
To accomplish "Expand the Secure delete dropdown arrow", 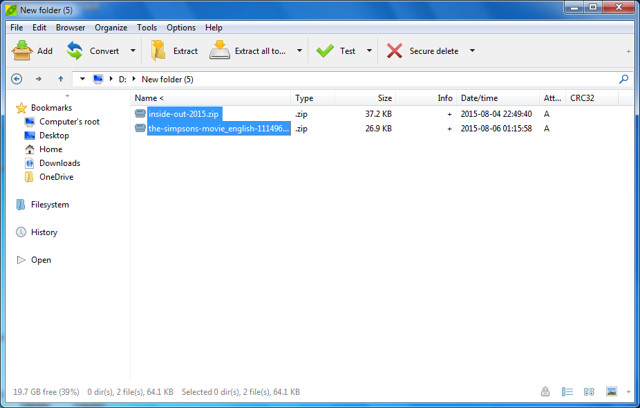I will [472, 51].
